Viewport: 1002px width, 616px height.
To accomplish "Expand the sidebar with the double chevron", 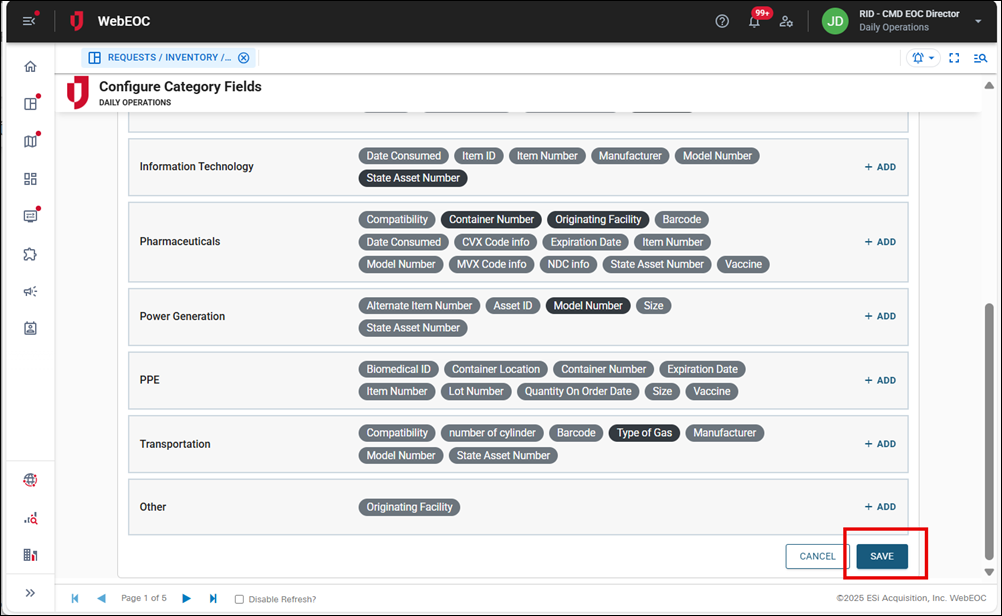I will tap(30, 592).
